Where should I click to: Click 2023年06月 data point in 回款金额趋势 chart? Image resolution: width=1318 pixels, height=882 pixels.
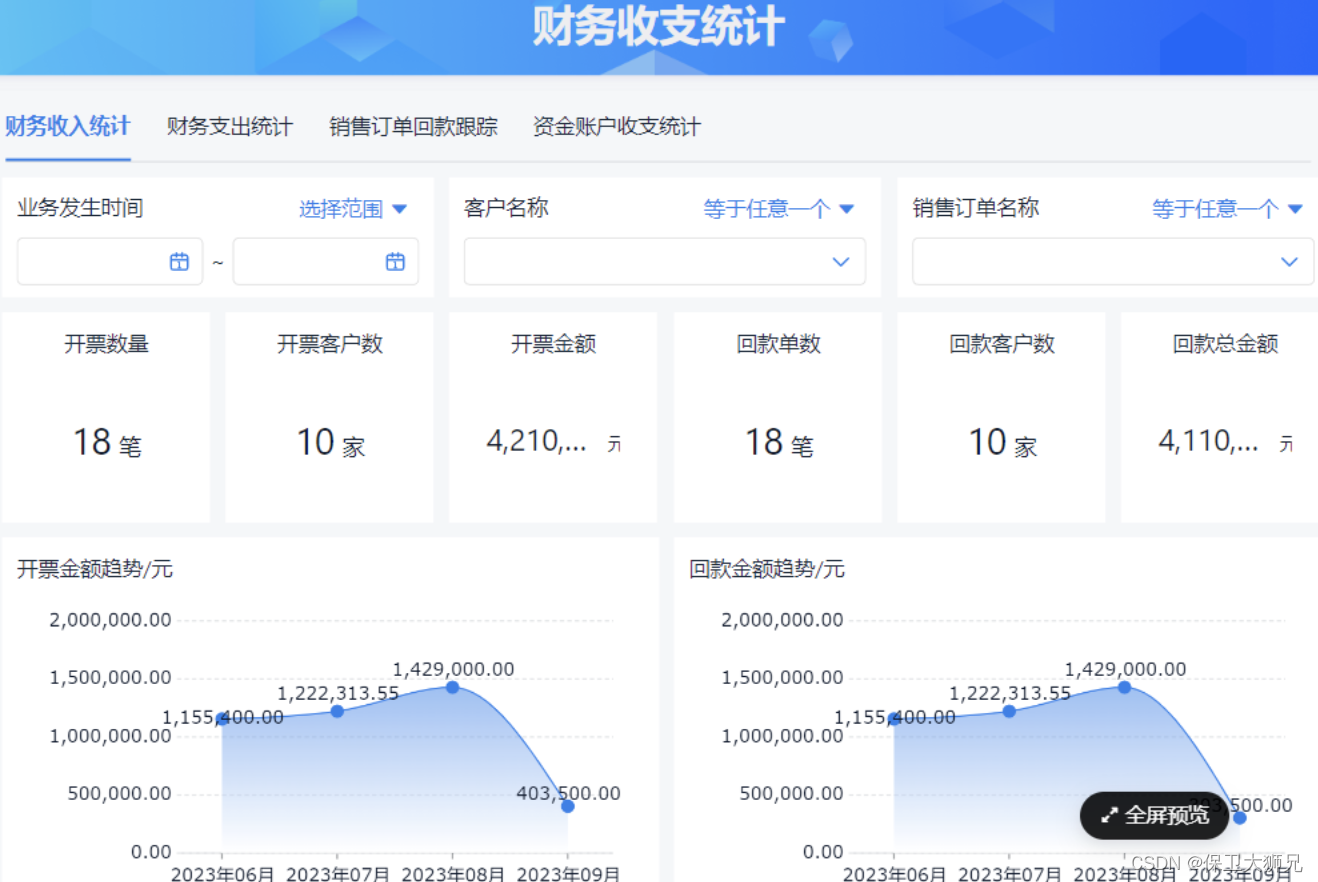pyautogui.click(x=893, y=719)
